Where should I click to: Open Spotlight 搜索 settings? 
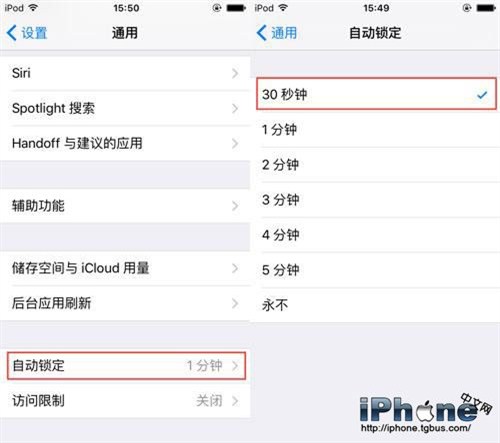coord(125,108)
